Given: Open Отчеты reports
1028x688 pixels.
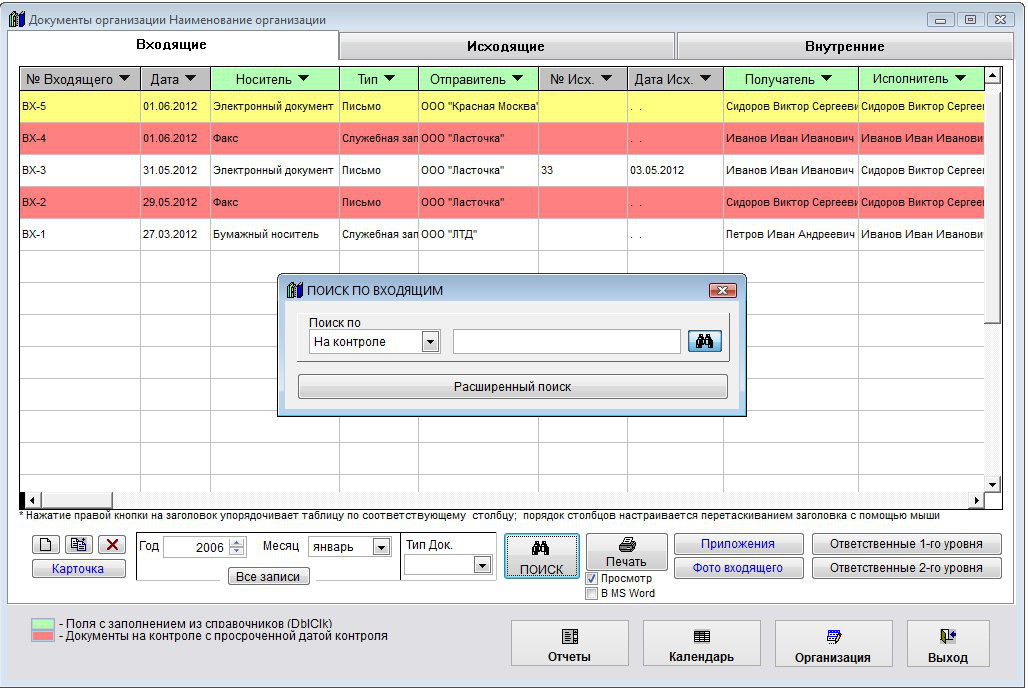Looking at the screenshot, I should [569, 644].
